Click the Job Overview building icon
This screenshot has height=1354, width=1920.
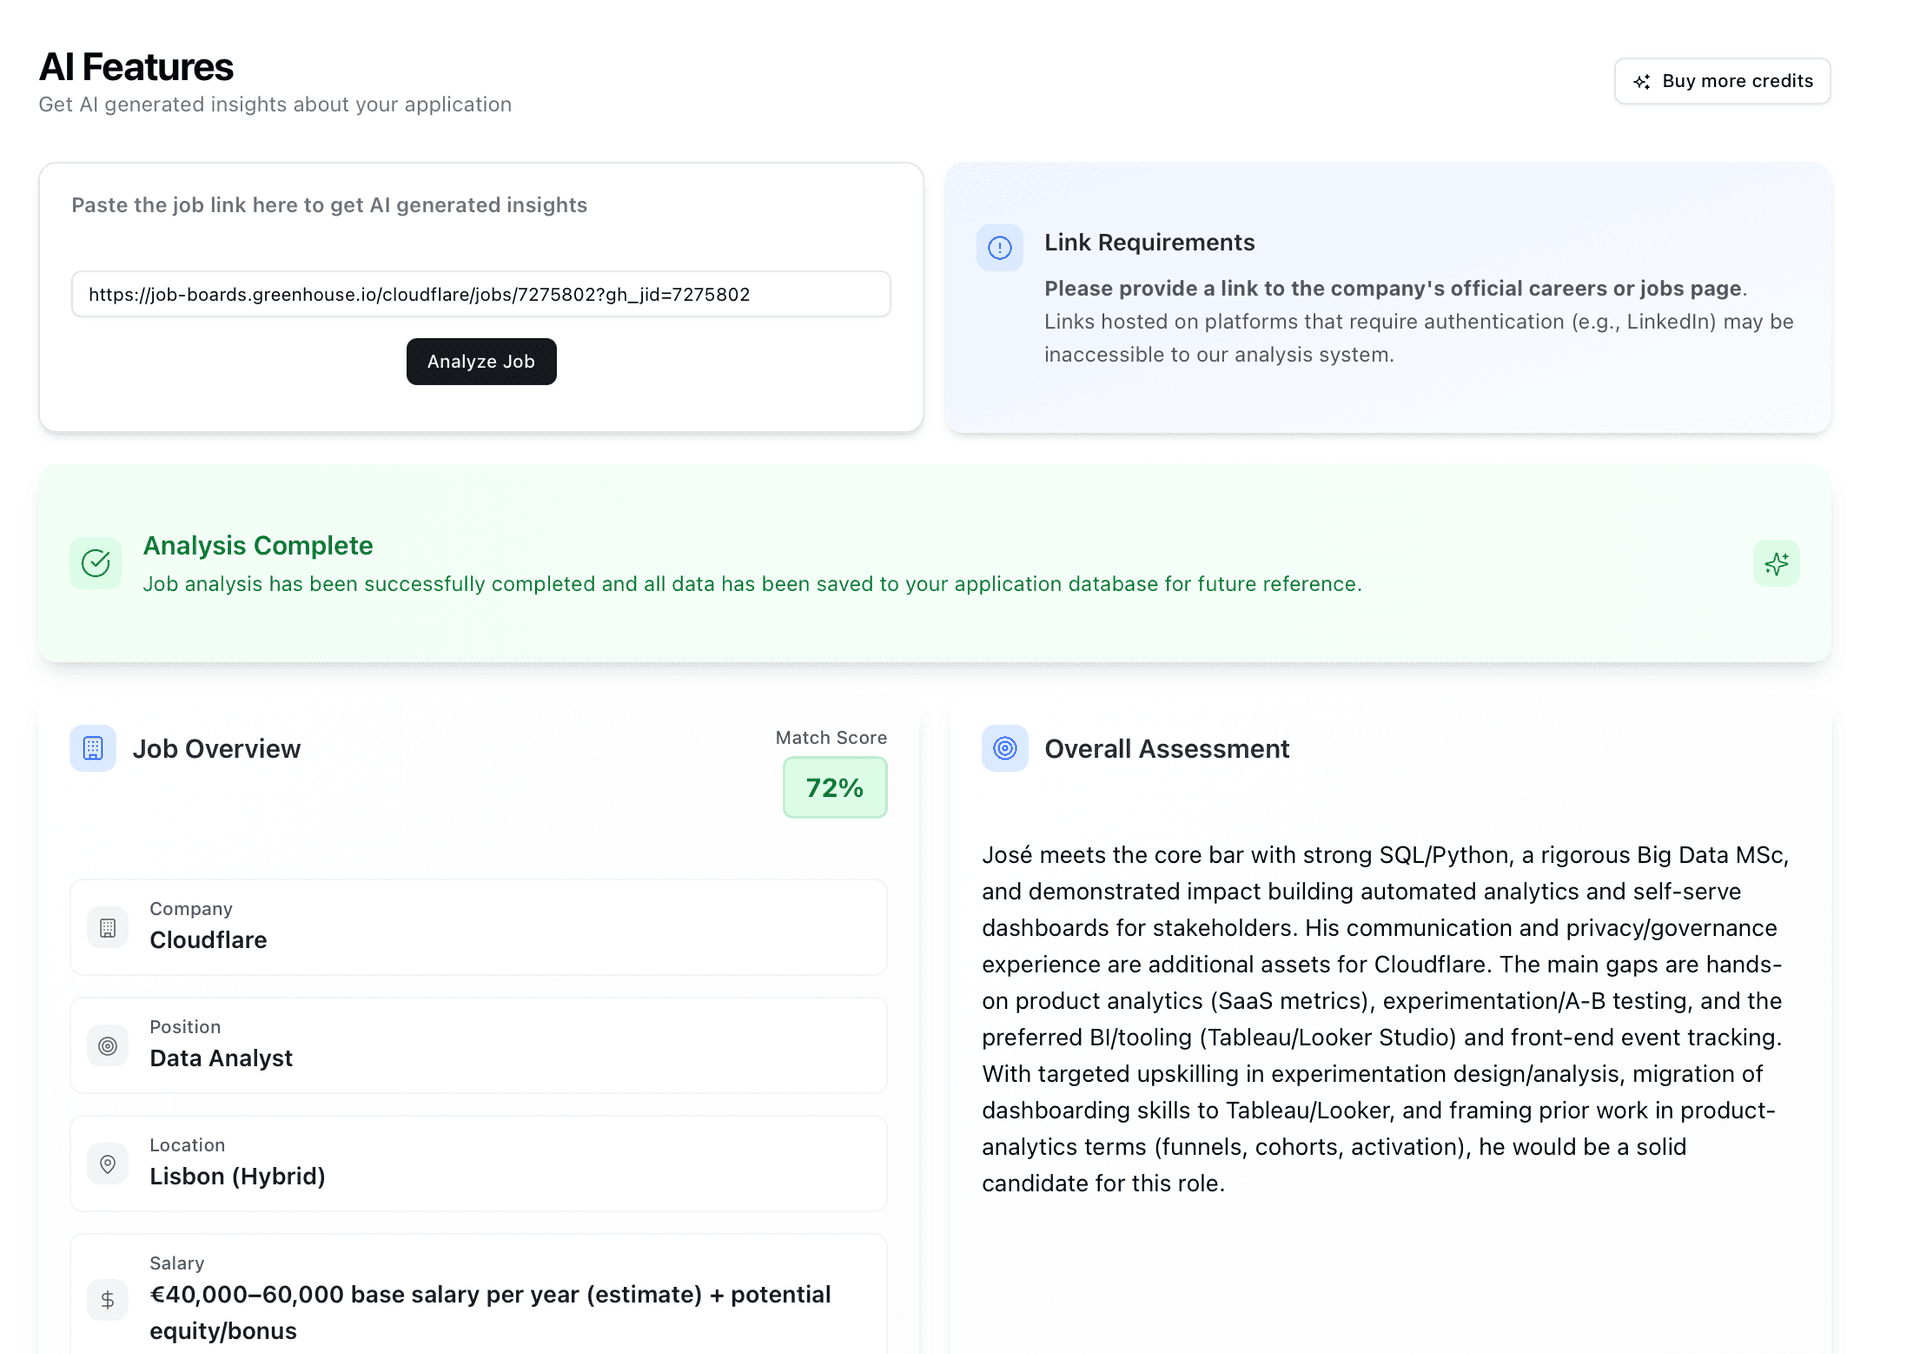pos(93,748)
